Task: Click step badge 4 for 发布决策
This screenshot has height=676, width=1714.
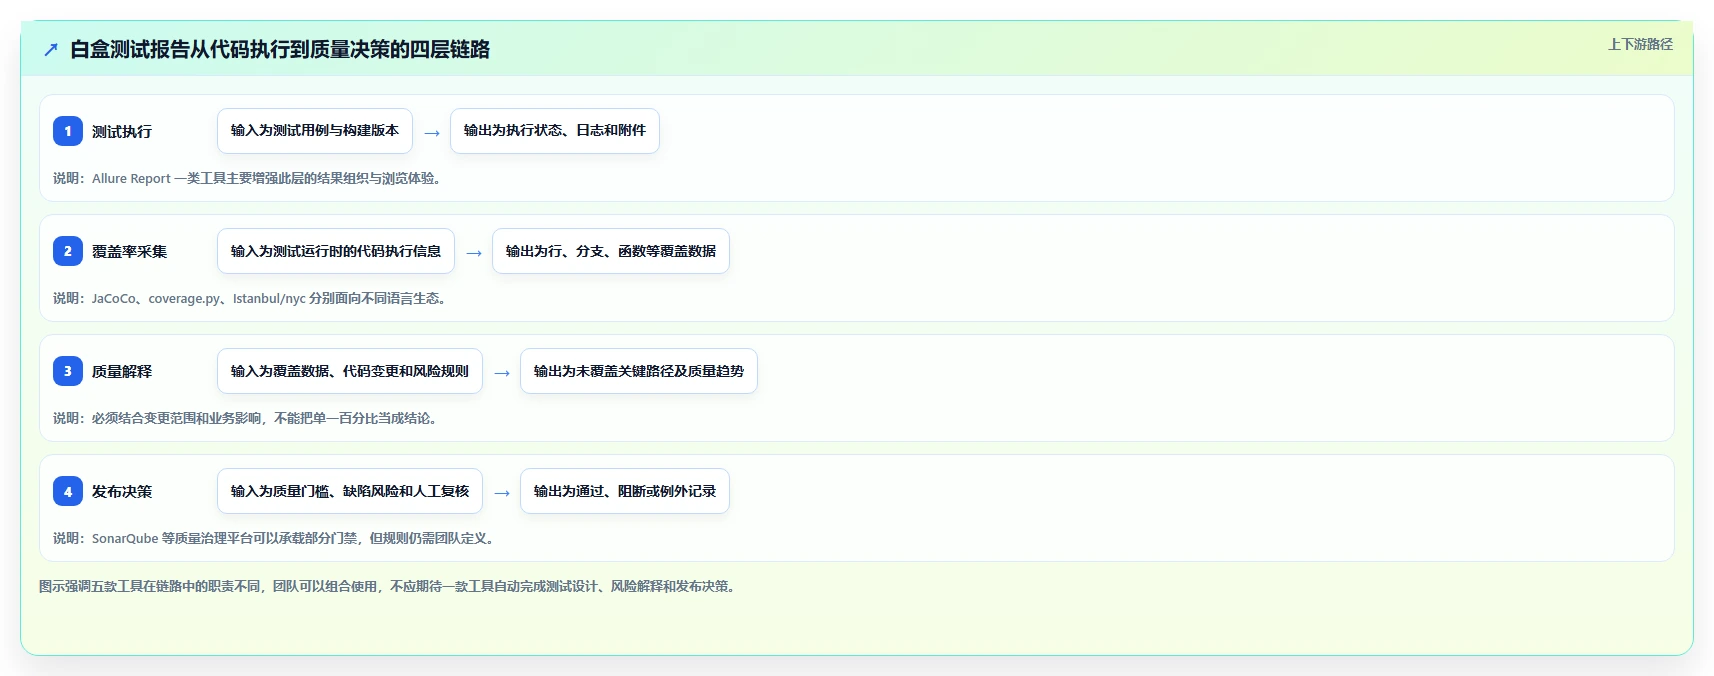Action: 68,491
